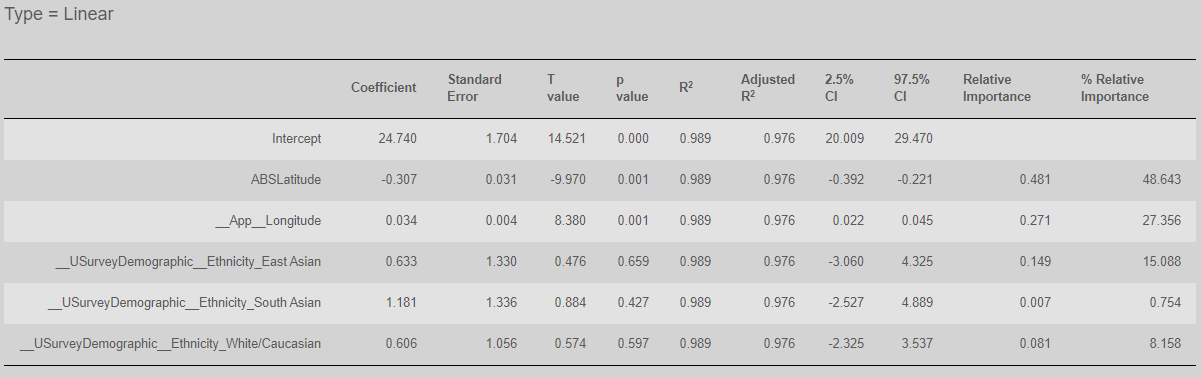Select the Ethnicity_South Asian row label
Image resolution: width=1202 pixels, height=378 pixels.
185,302
